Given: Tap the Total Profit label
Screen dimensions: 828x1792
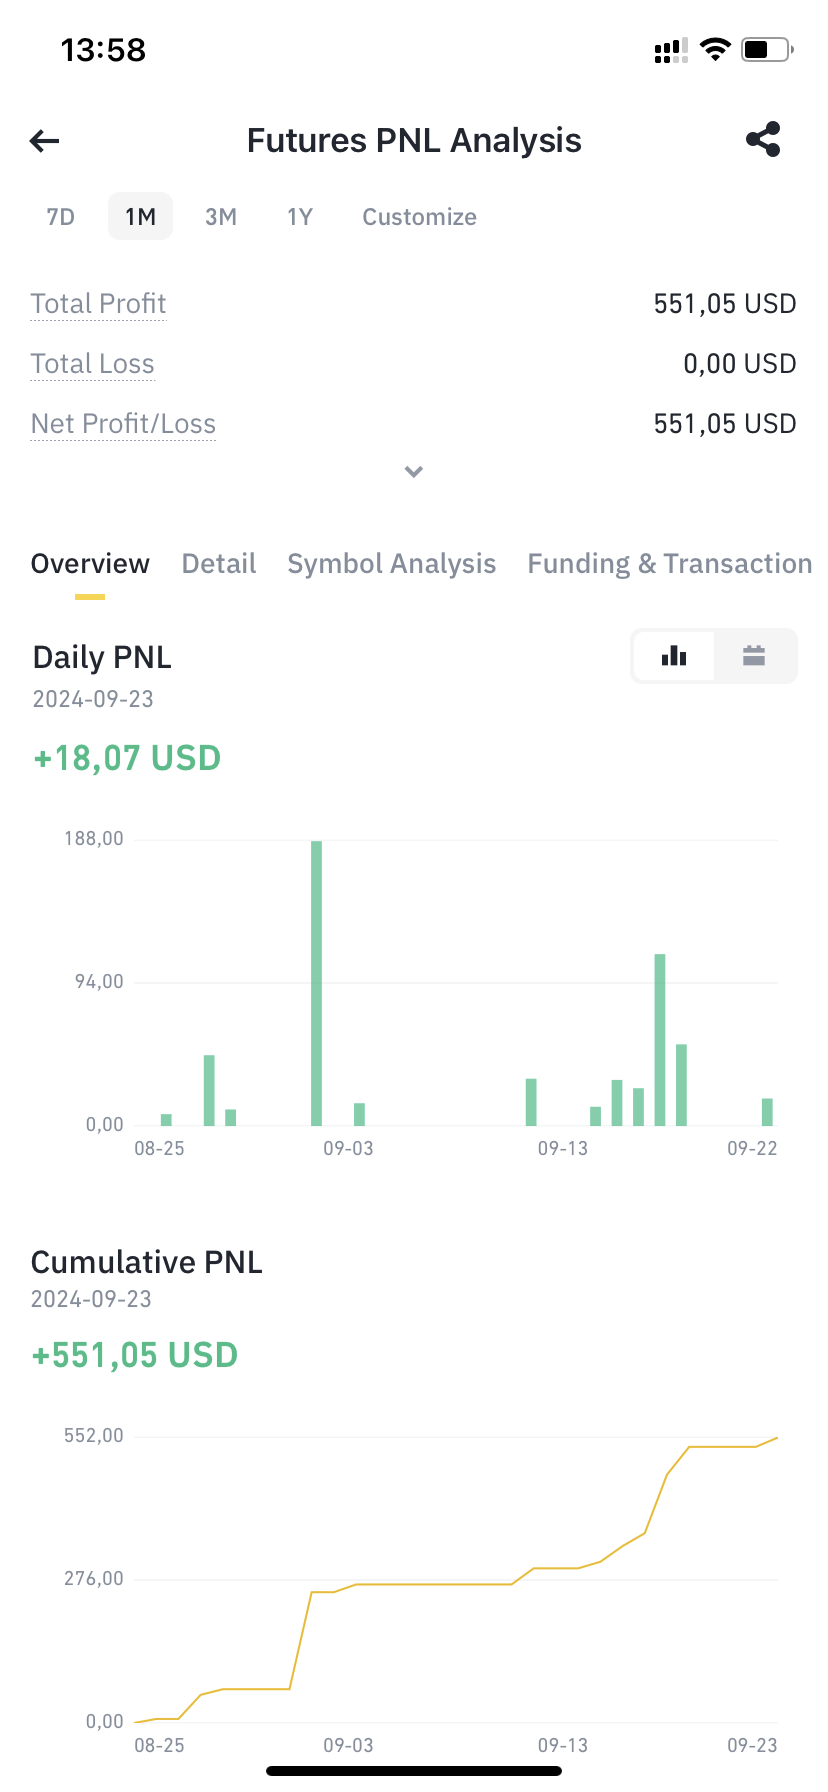Looking at the screenshot, I should [x=98, y=304].
